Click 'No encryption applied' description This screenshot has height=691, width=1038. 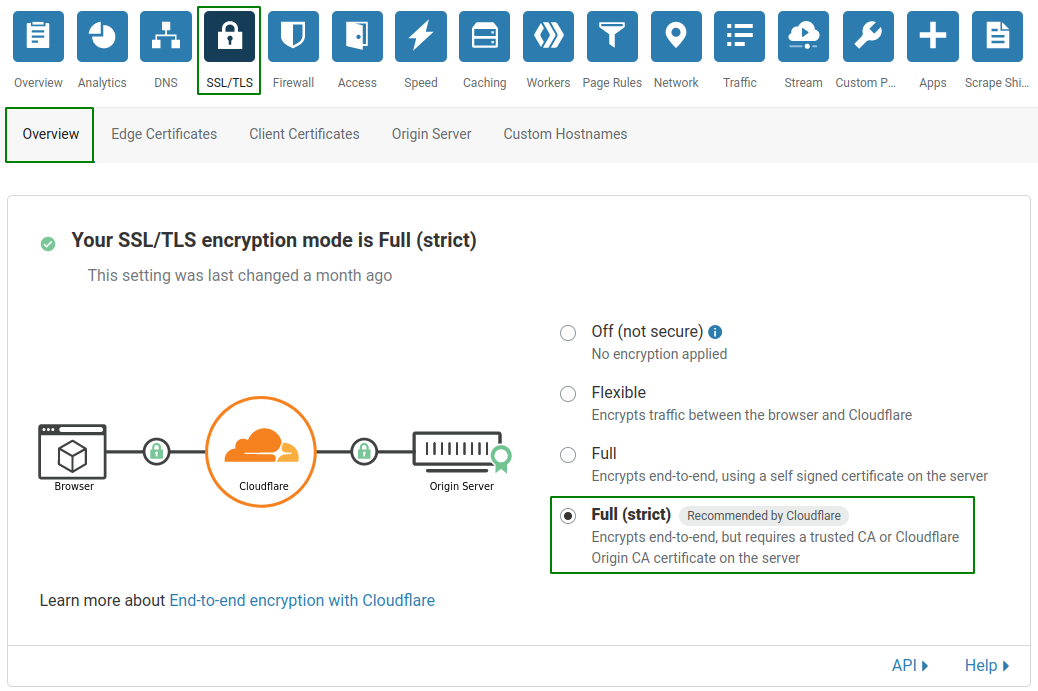click(x=659, y=354)
